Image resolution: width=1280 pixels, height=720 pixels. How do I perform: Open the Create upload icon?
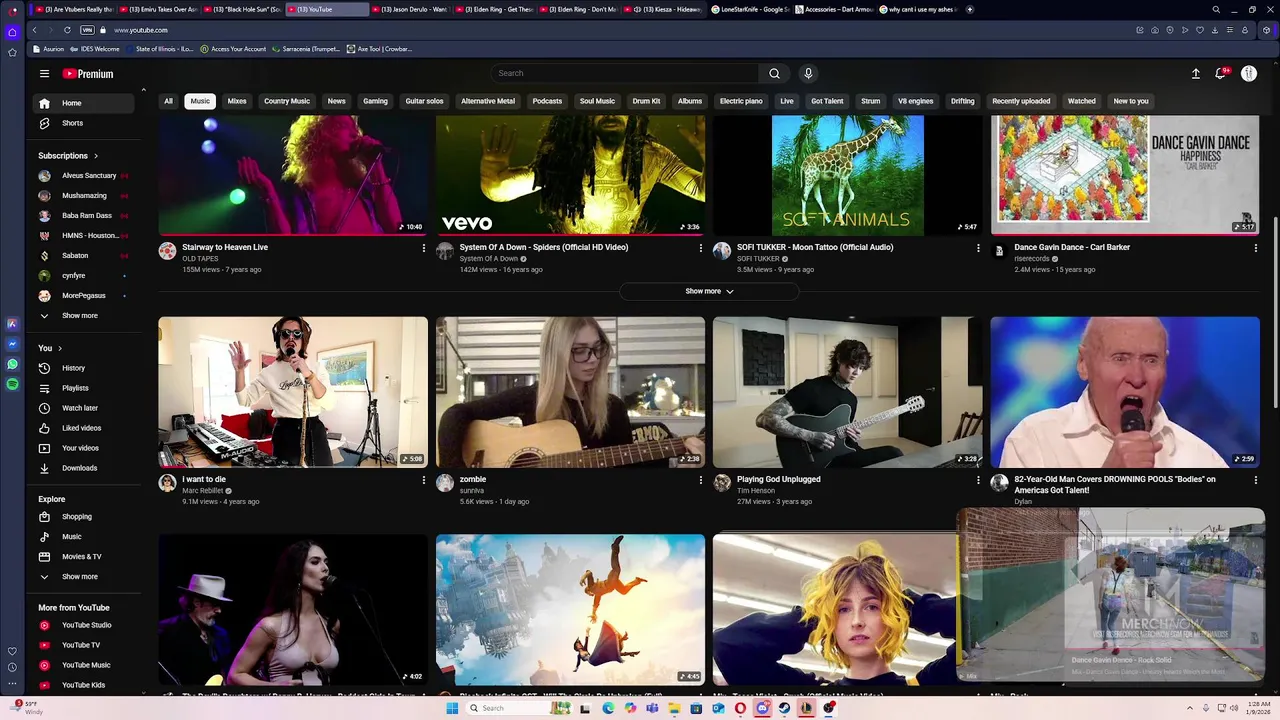click(1195, 74)
